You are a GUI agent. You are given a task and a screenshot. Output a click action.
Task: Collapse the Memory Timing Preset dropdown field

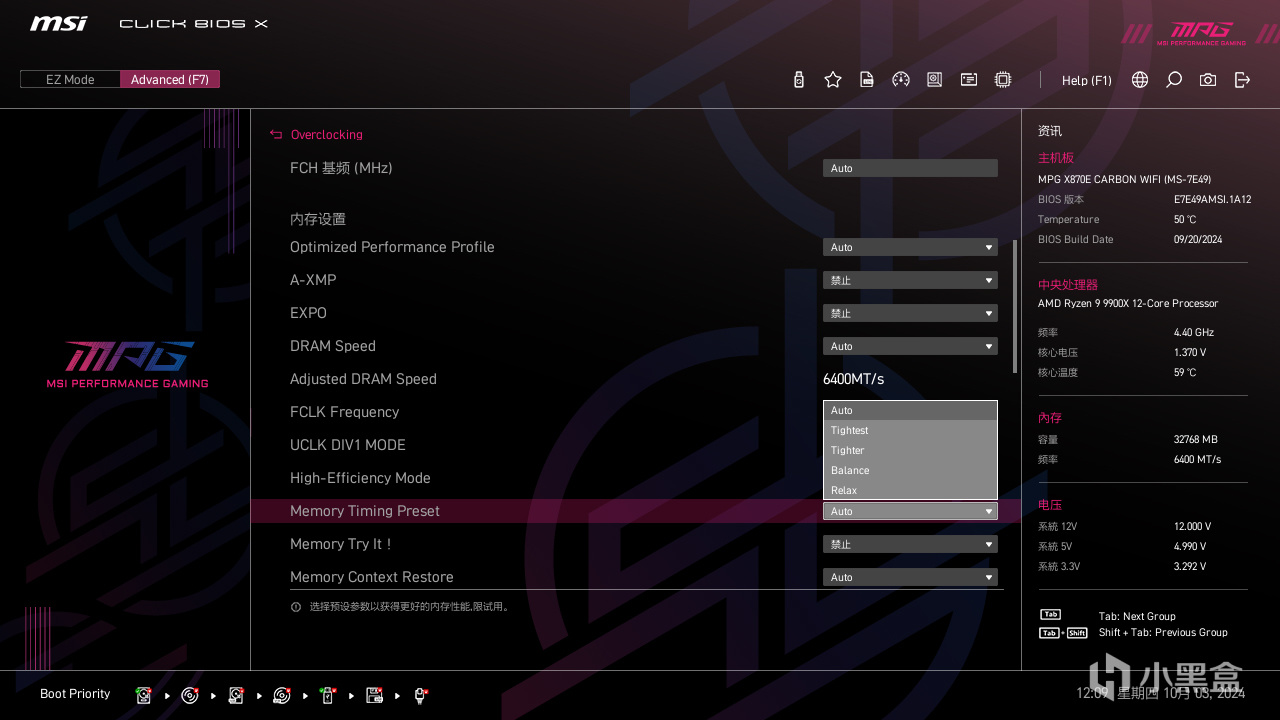910,511
